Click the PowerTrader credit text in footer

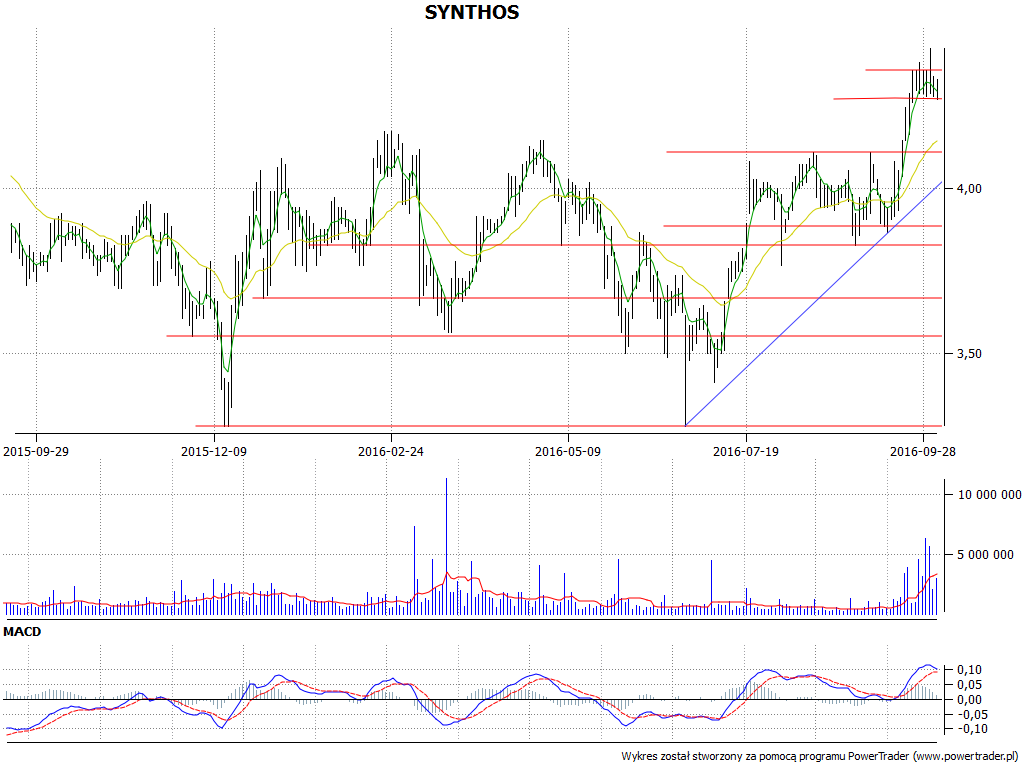tap(820, 756)
